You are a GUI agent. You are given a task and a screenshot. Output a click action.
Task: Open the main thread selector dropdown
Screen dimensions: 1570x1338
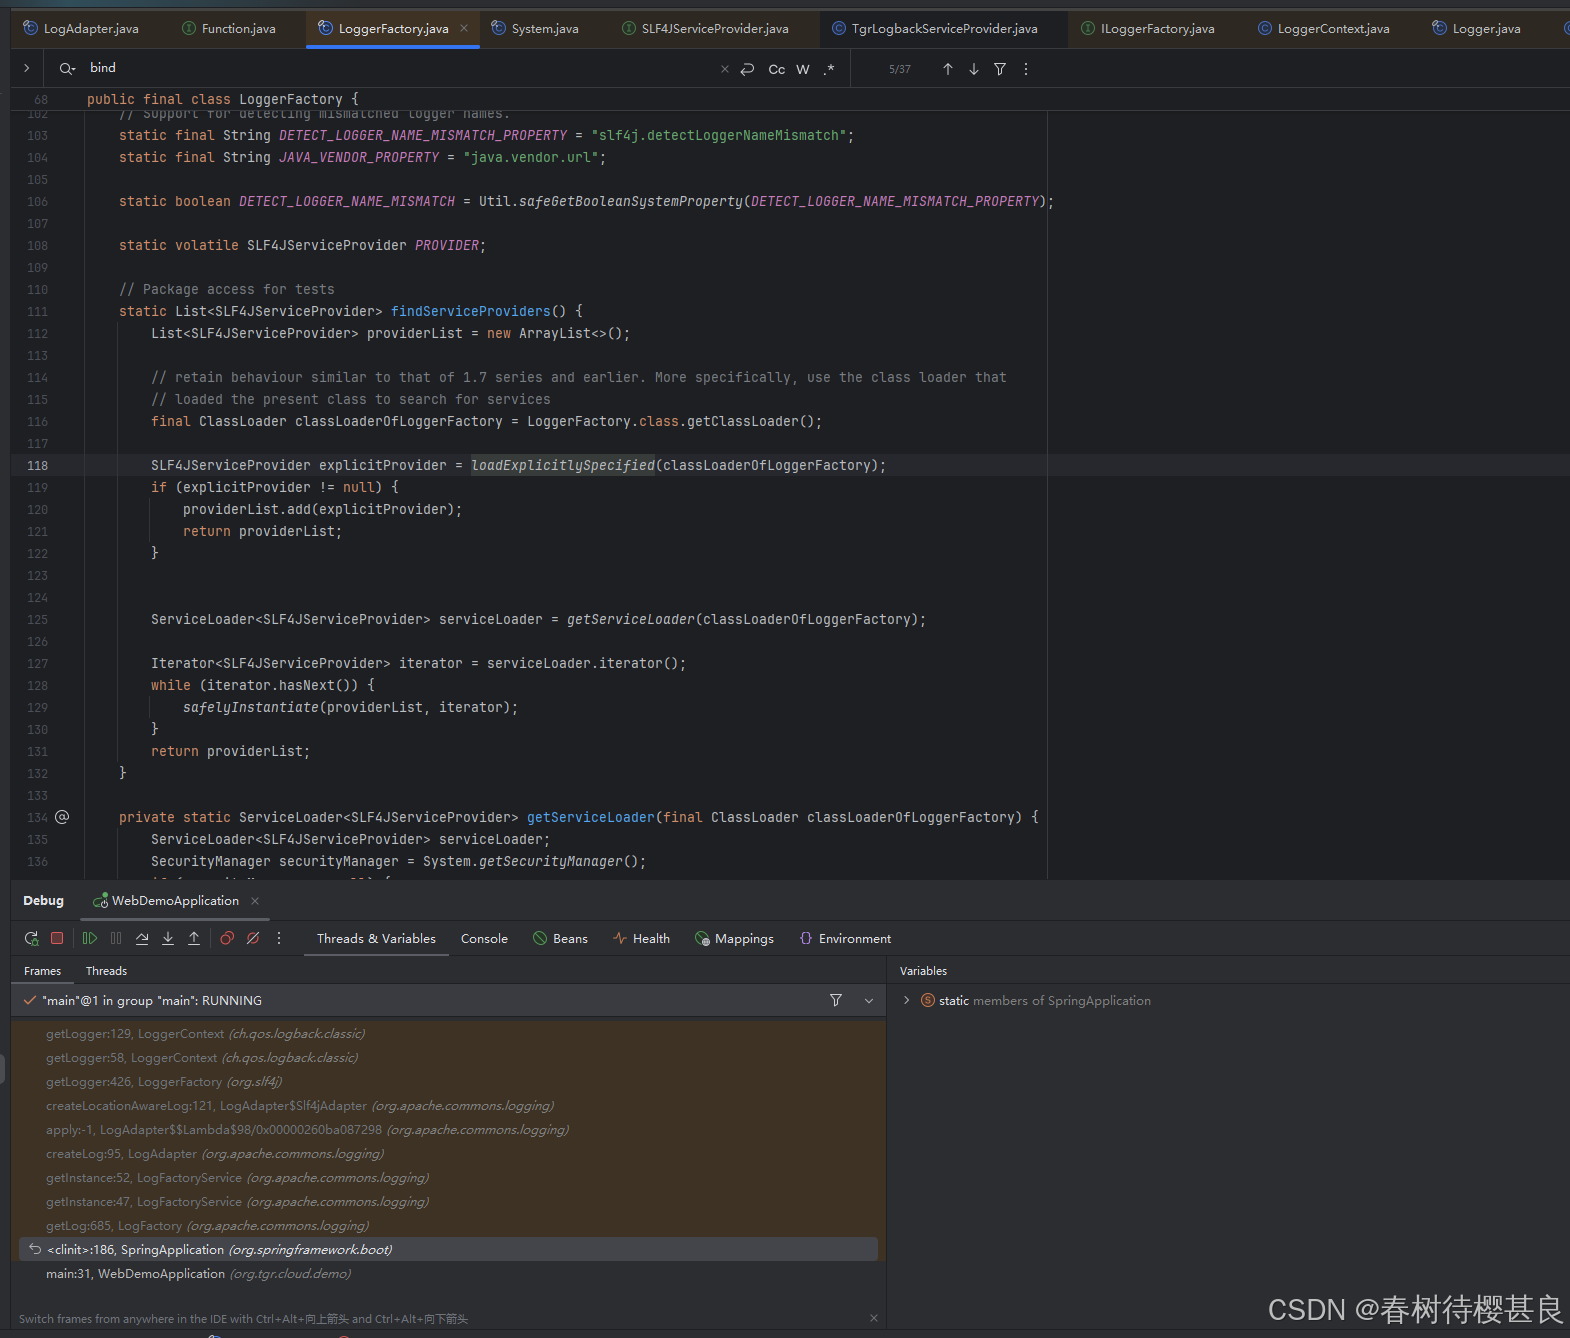(x=869, y=1001)
